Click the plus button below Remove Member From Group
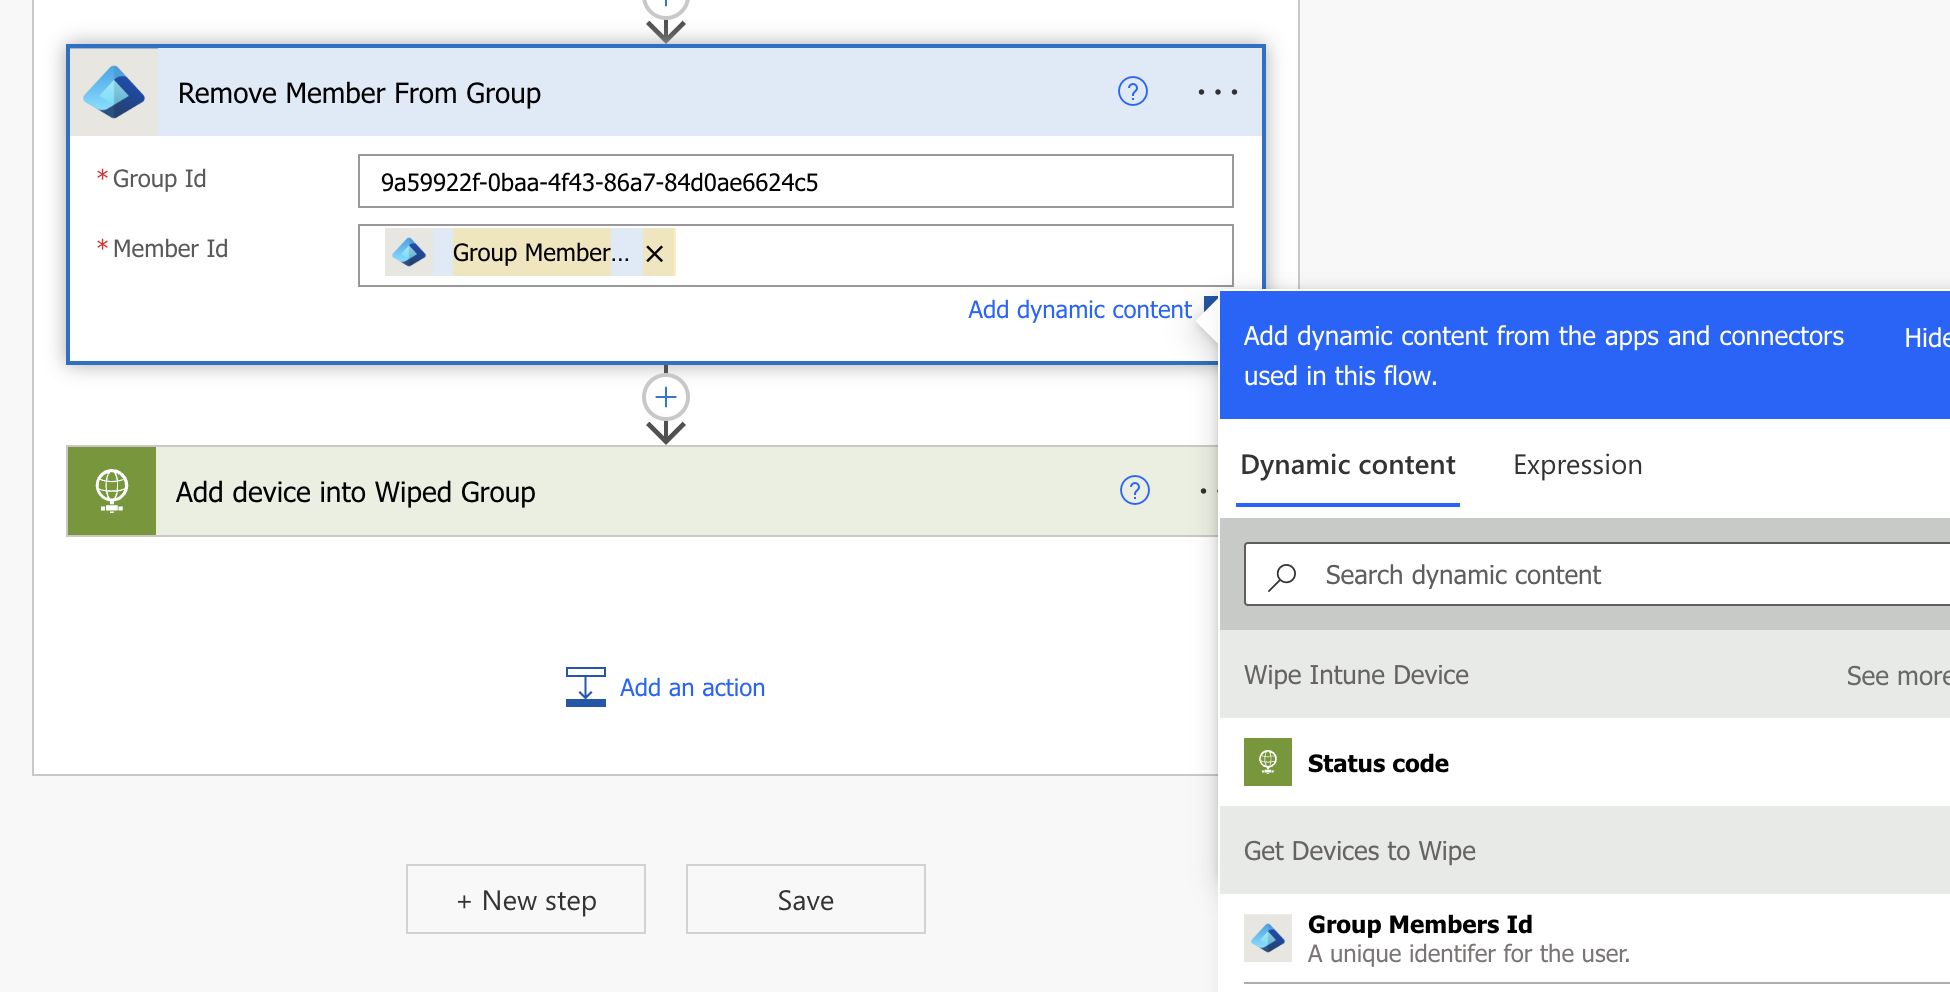 [x=665, y=396]
